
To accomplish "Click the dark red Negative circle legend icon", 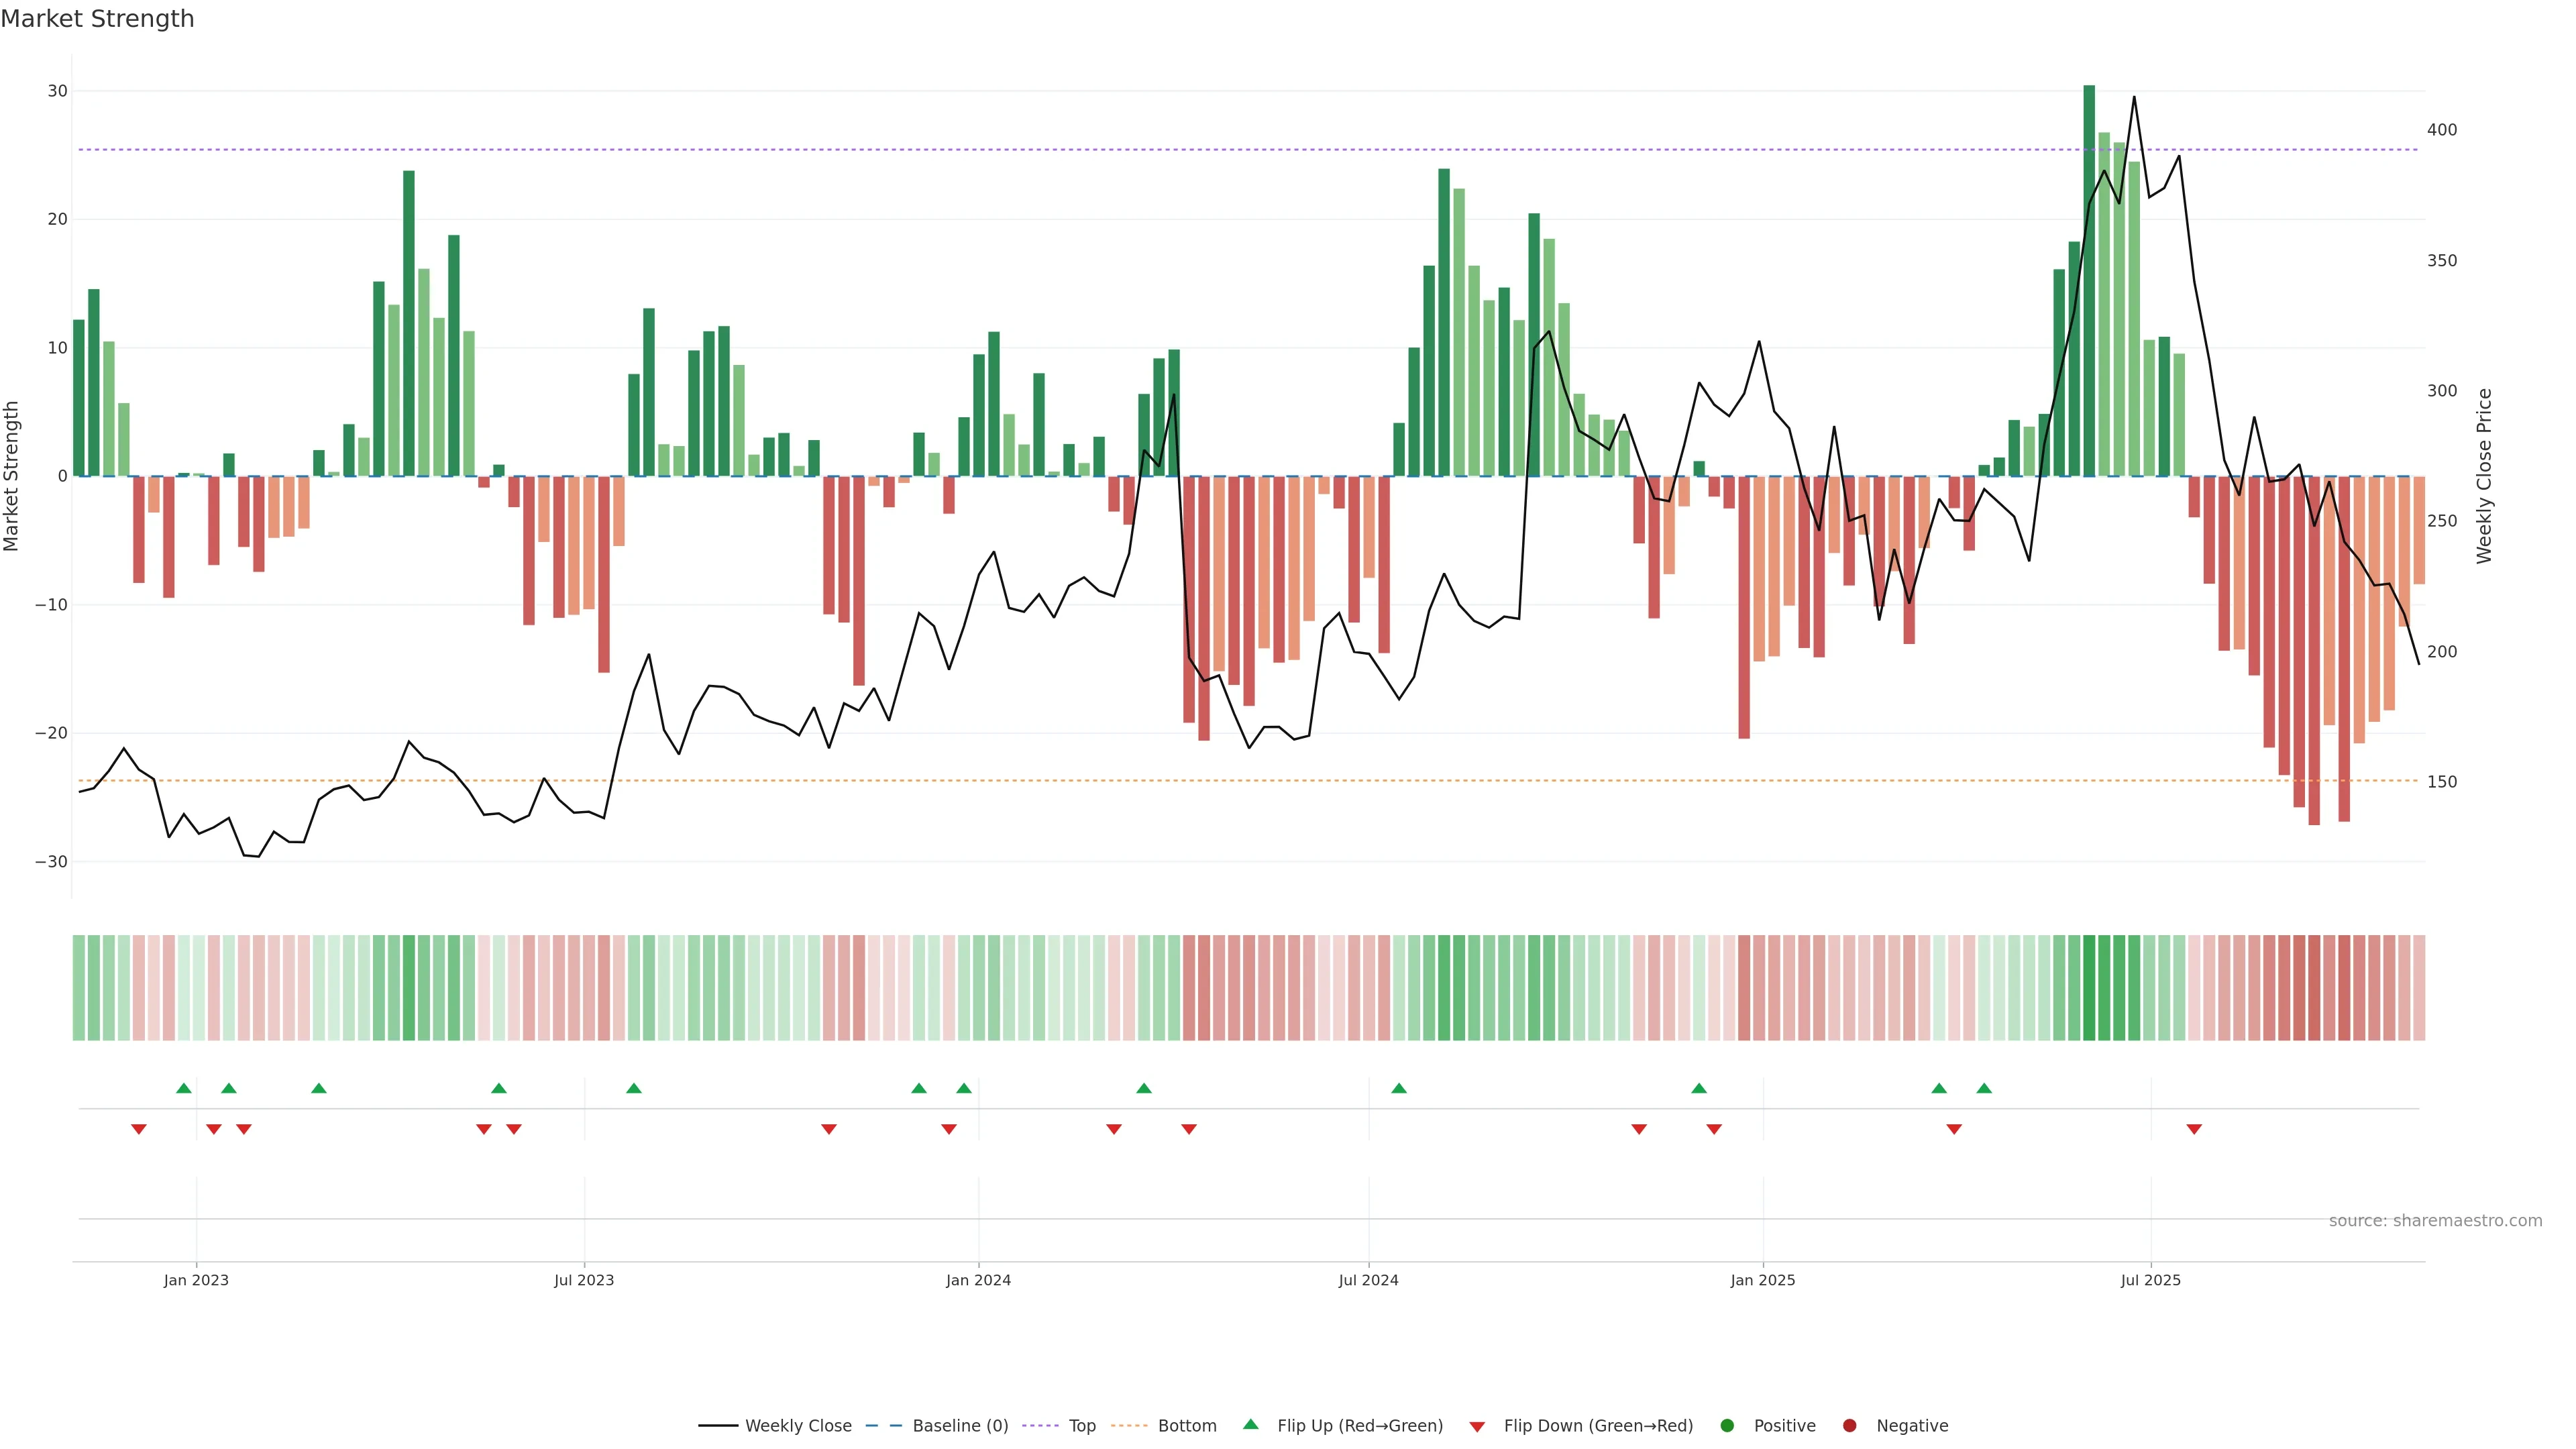I will [1849, 1426].
